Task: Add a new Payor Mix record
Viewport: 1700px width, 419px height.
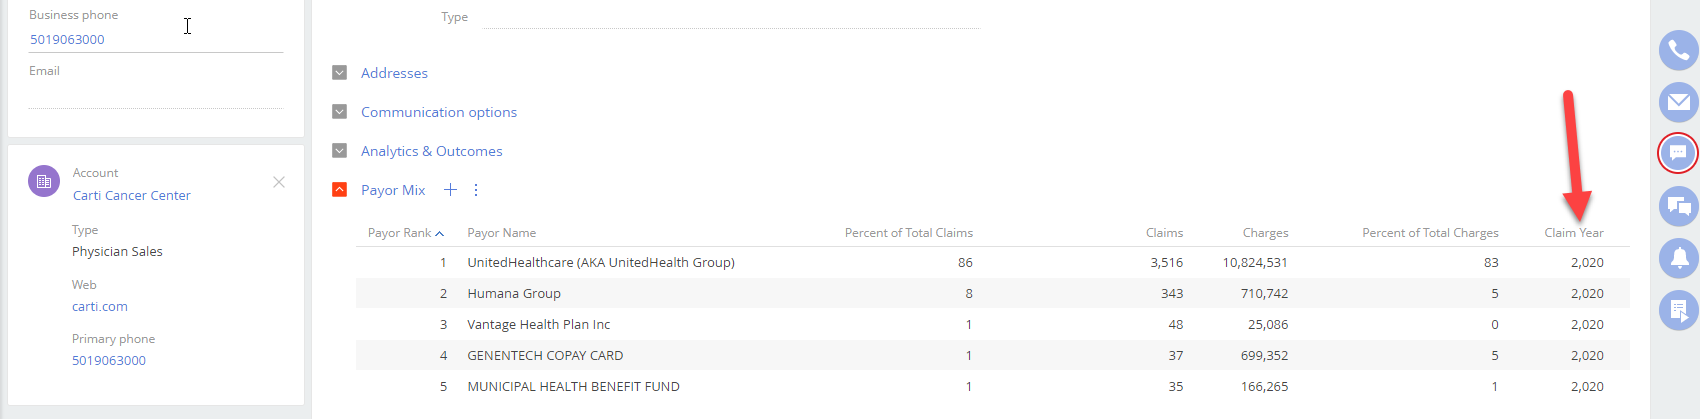Action: (x=450, y=190)
